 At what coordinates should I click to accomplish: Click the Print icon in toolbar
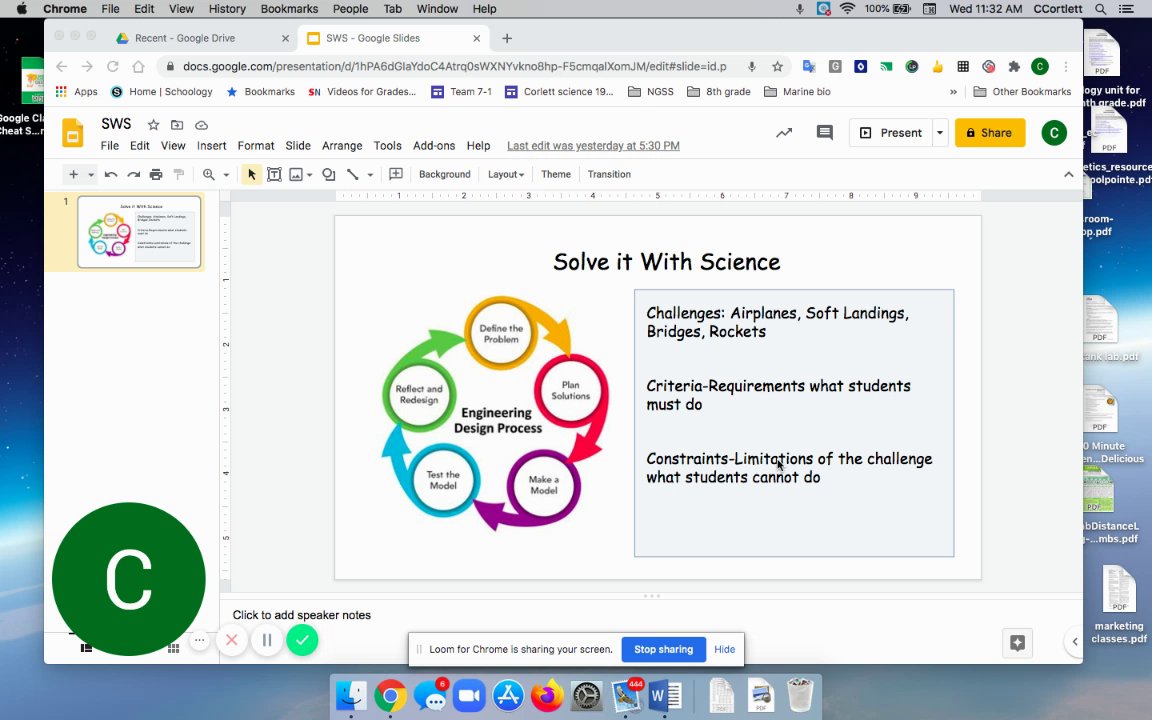click(x=156, y=174)
